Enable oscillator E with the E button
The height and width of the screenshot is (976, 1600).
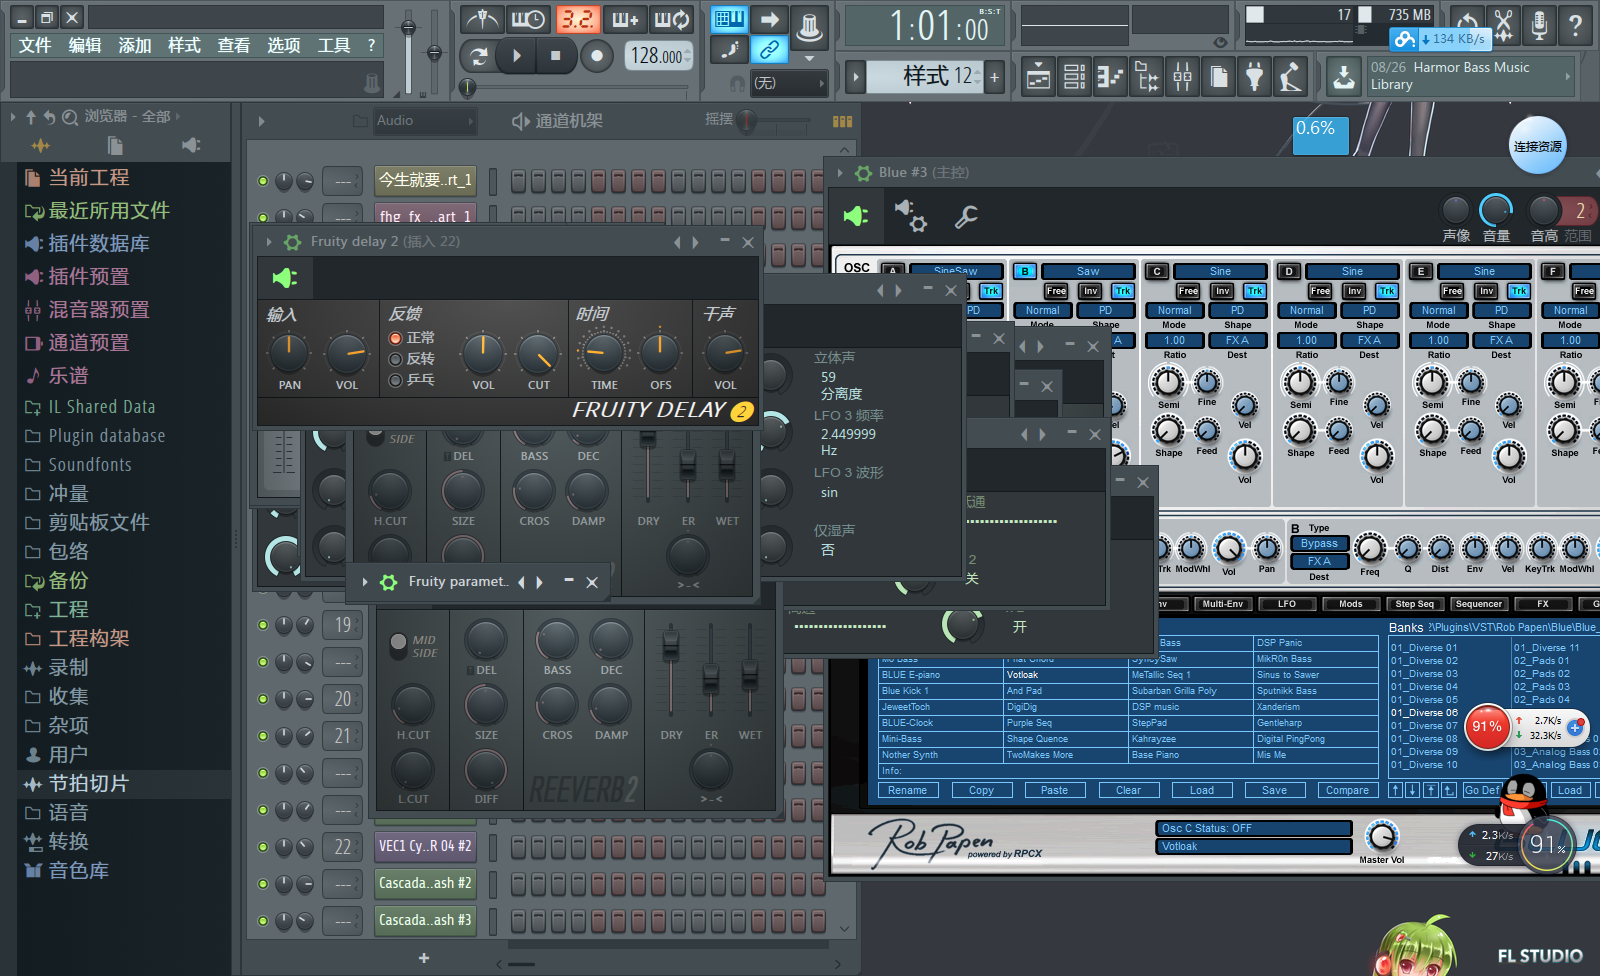pyautogui.click(x=1420, y=271)
